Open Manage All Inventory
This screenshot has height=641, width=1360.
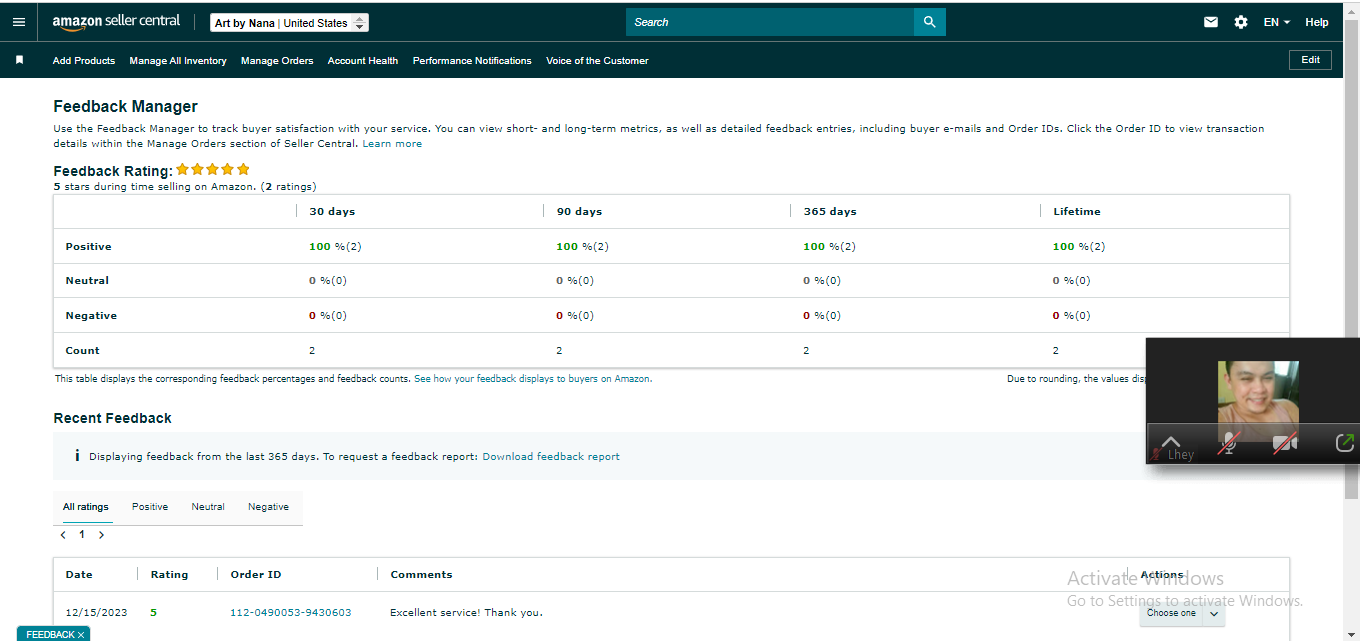178,61
